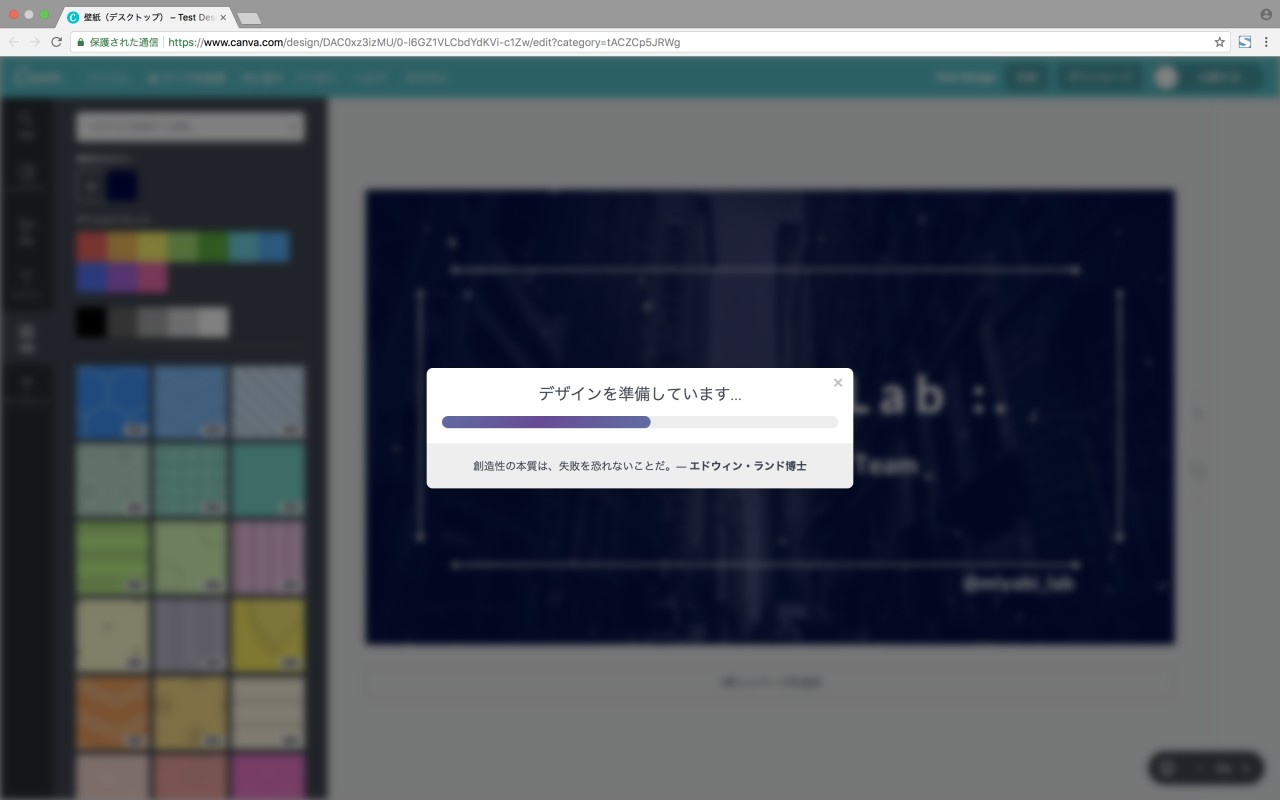This screenshot has width=1280, height=800.
Task: Reload the Canva page
Action: click(57, 42)
